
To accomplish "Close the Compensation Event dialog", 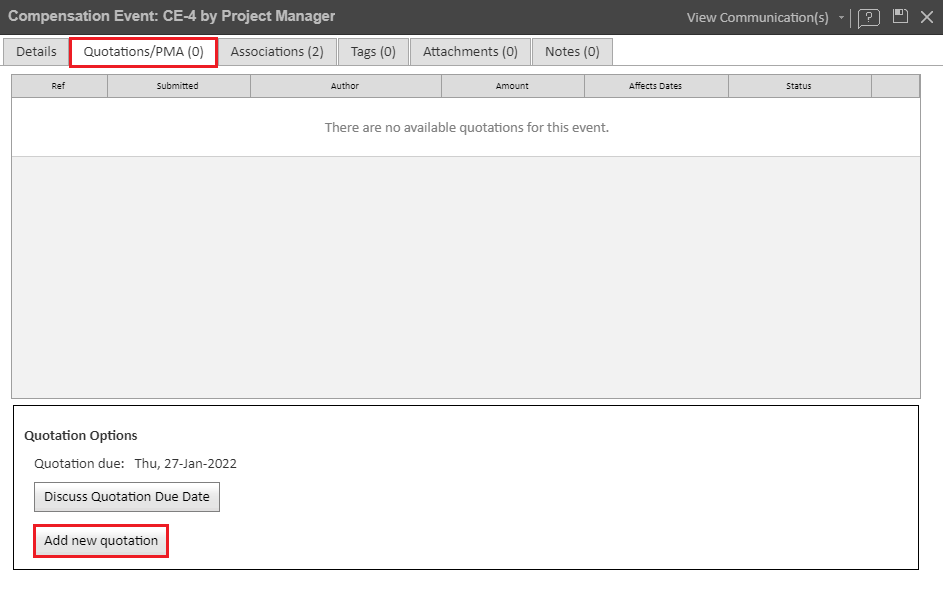I will point(927,17).
